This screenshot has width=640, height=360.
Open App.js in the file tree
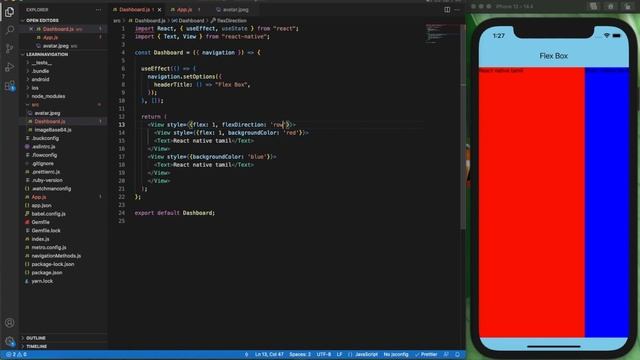coord(39,197)
